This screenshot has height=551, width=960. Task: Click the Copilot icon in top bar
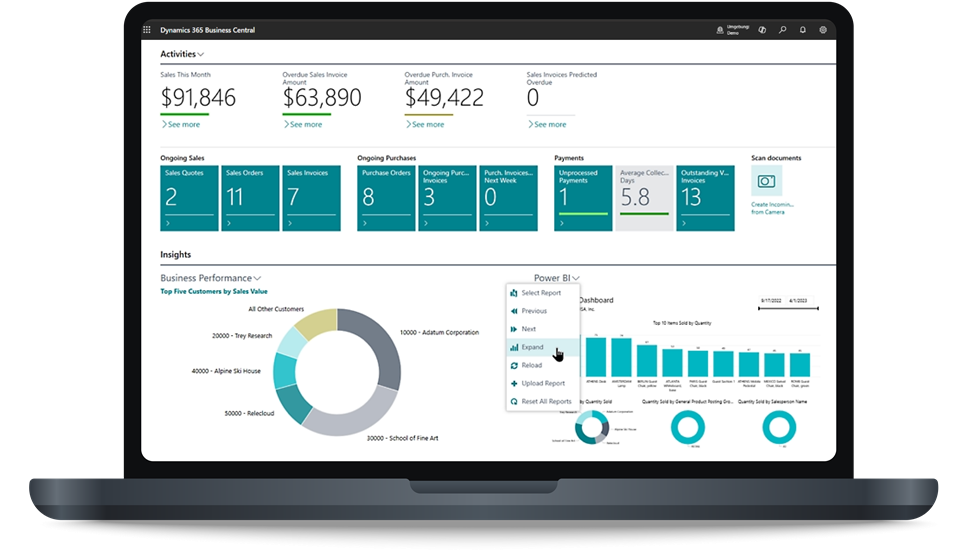point(762,29)
